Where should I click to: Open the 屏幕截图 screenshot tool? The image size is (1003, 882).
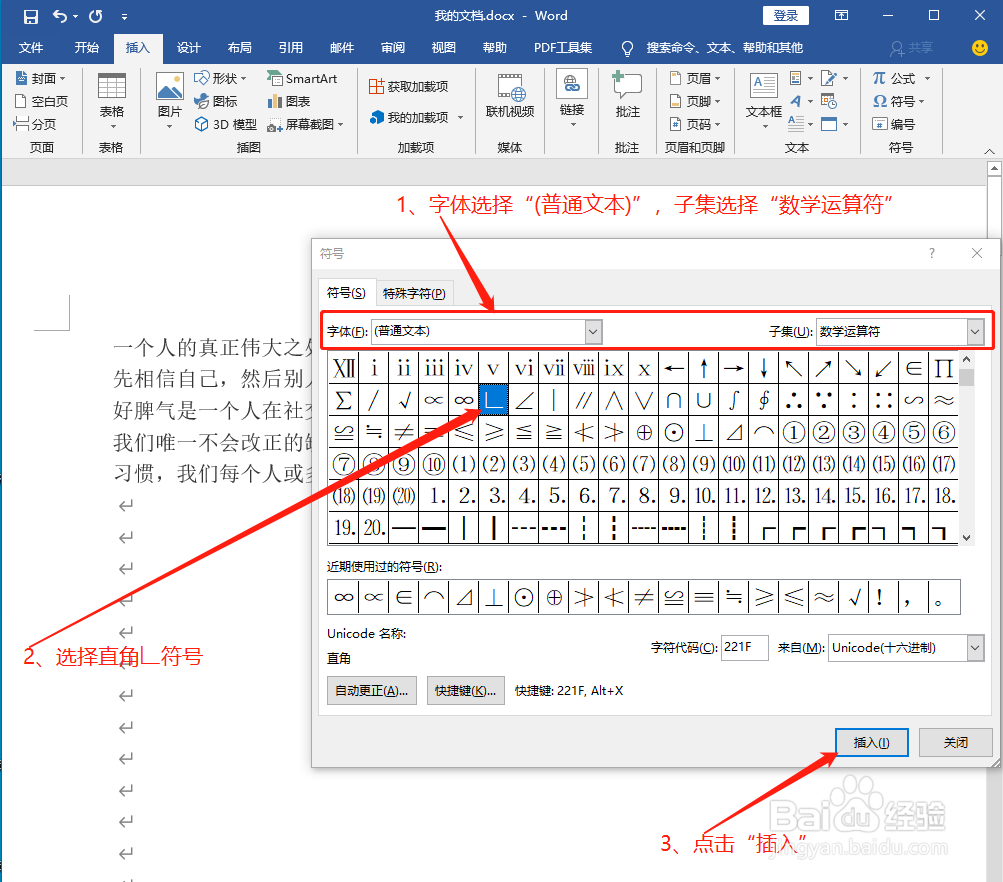point(306,124)
